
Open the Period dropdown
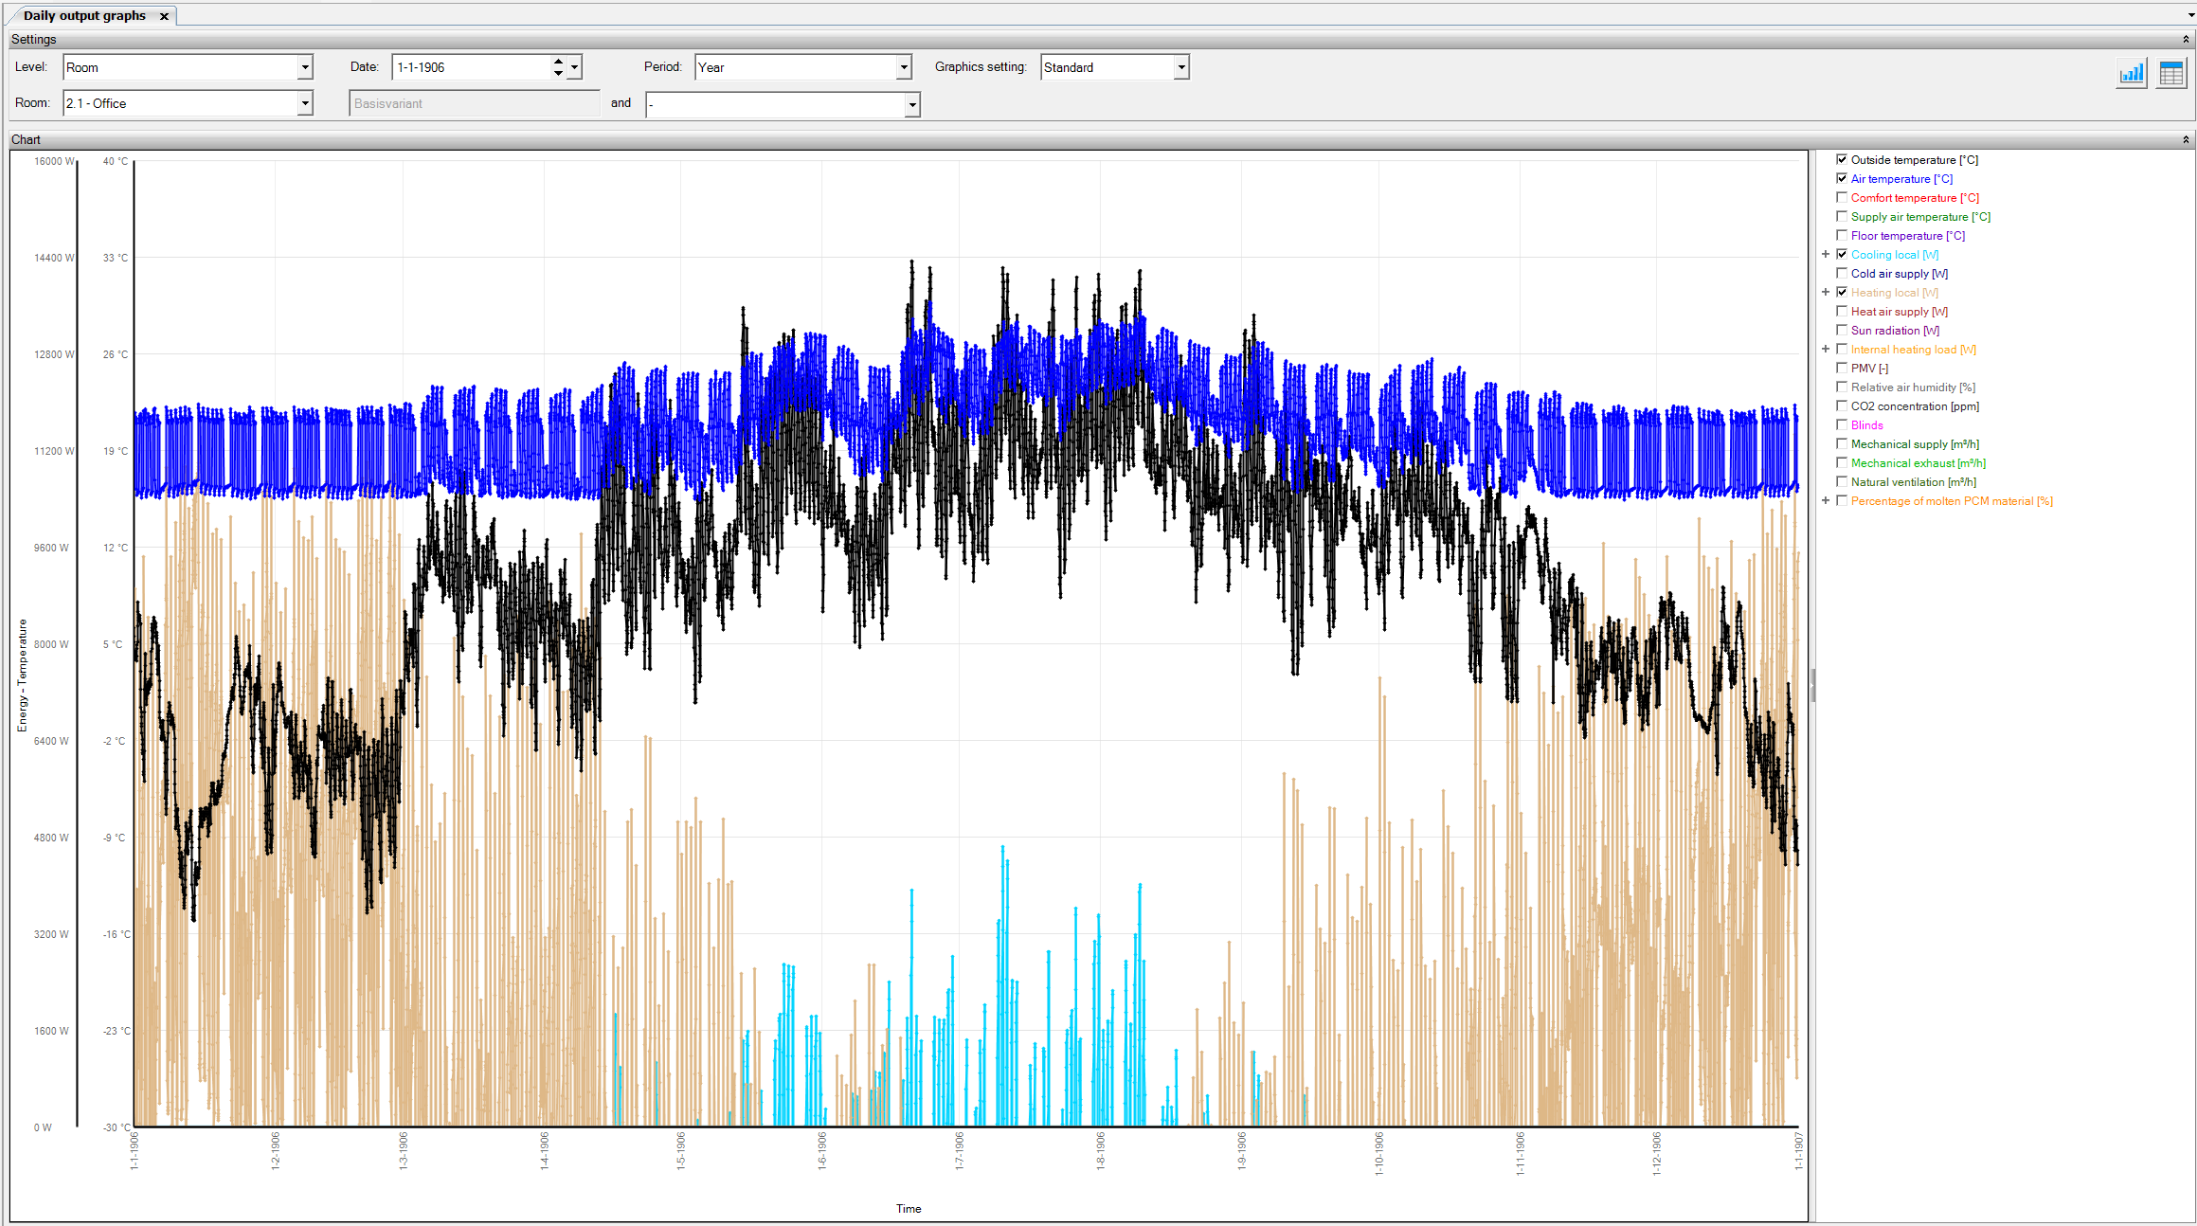pos(903,67)
